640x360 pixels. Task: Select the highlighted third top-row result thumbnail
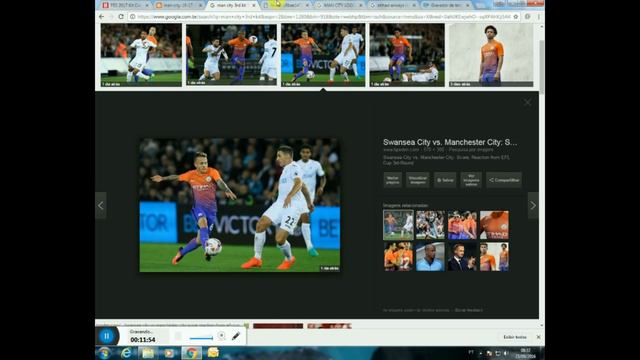[323, 55]
